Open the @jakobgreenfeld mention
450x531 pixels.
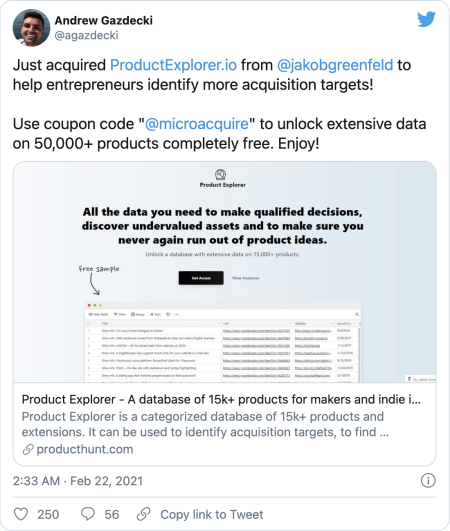[335, 65]
